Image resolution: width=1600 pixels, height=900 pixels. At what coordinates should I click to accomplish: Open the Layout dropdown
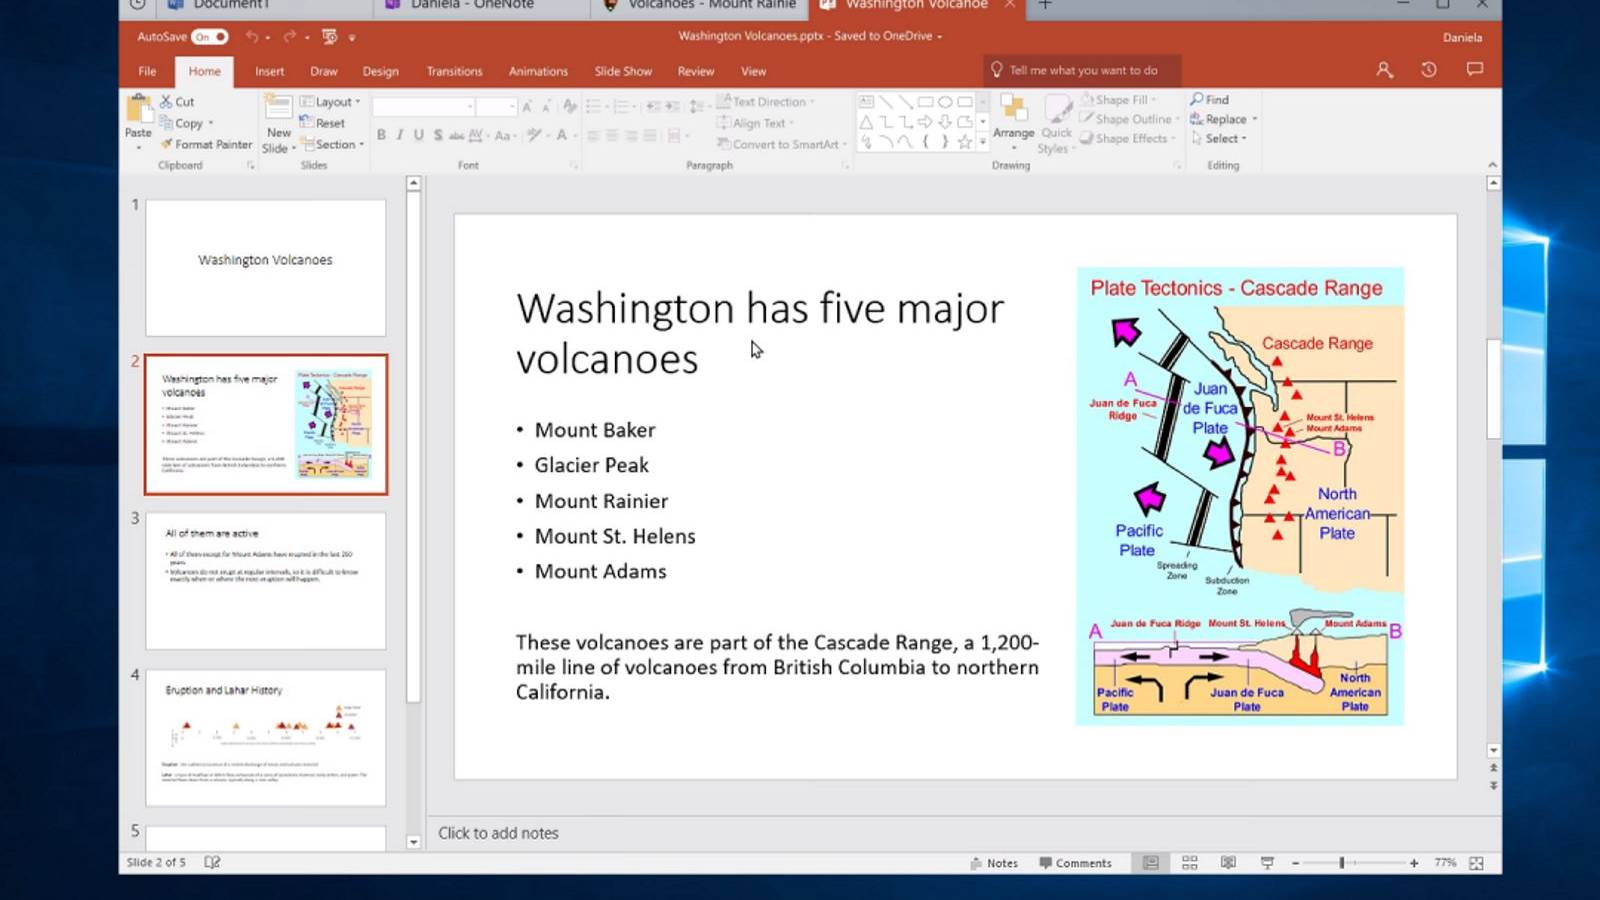[330, 102]
